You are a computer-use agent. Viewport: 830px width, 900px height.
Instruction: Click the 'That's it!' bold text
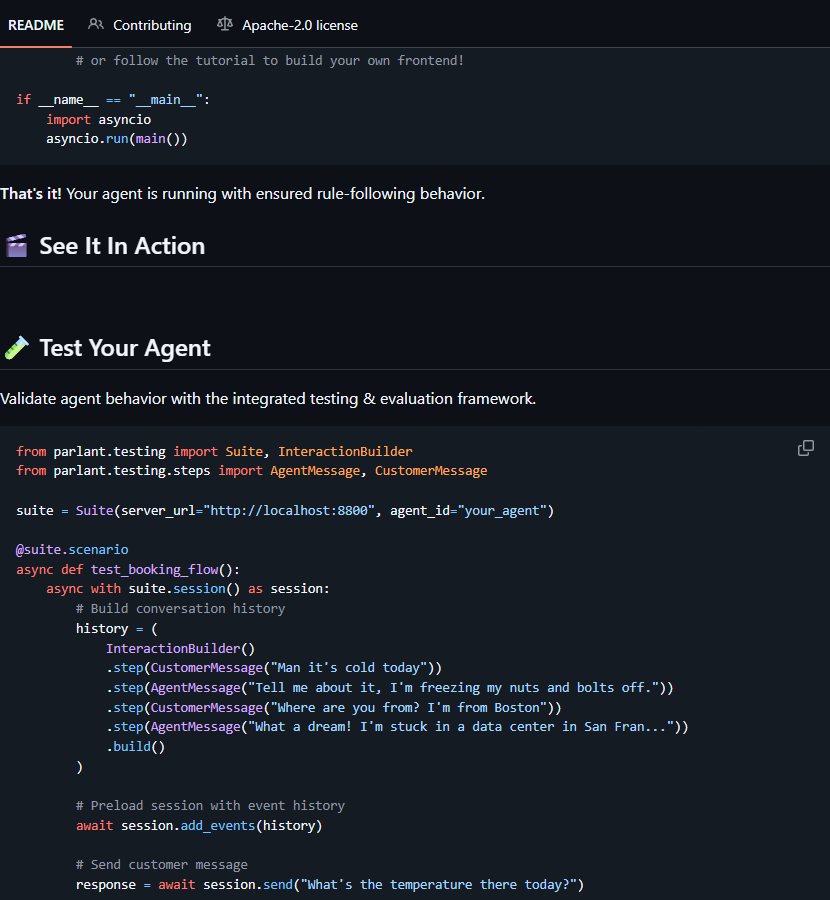point(30,193)
